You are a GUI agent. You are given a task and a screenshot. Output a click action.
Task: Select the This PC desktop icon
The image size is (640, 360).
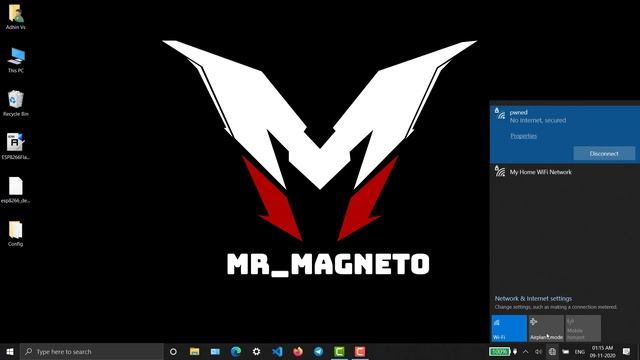pyautogui.click(x=16, y=60)
